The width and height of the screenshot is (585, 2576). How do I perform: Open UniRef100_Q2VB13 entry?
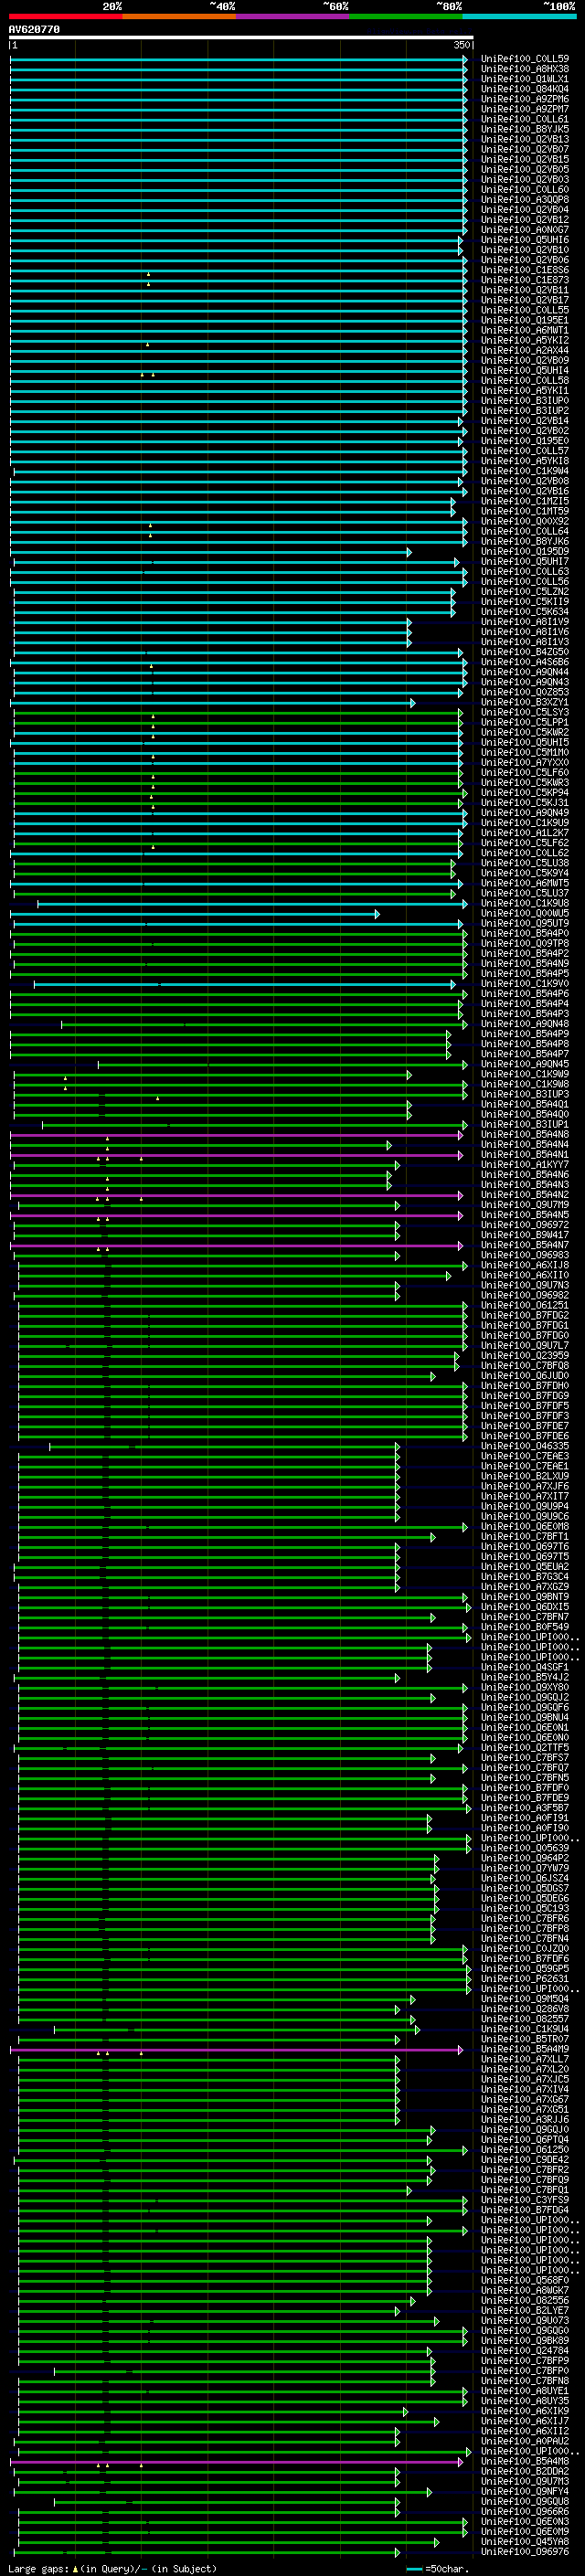tap(525, 139)
